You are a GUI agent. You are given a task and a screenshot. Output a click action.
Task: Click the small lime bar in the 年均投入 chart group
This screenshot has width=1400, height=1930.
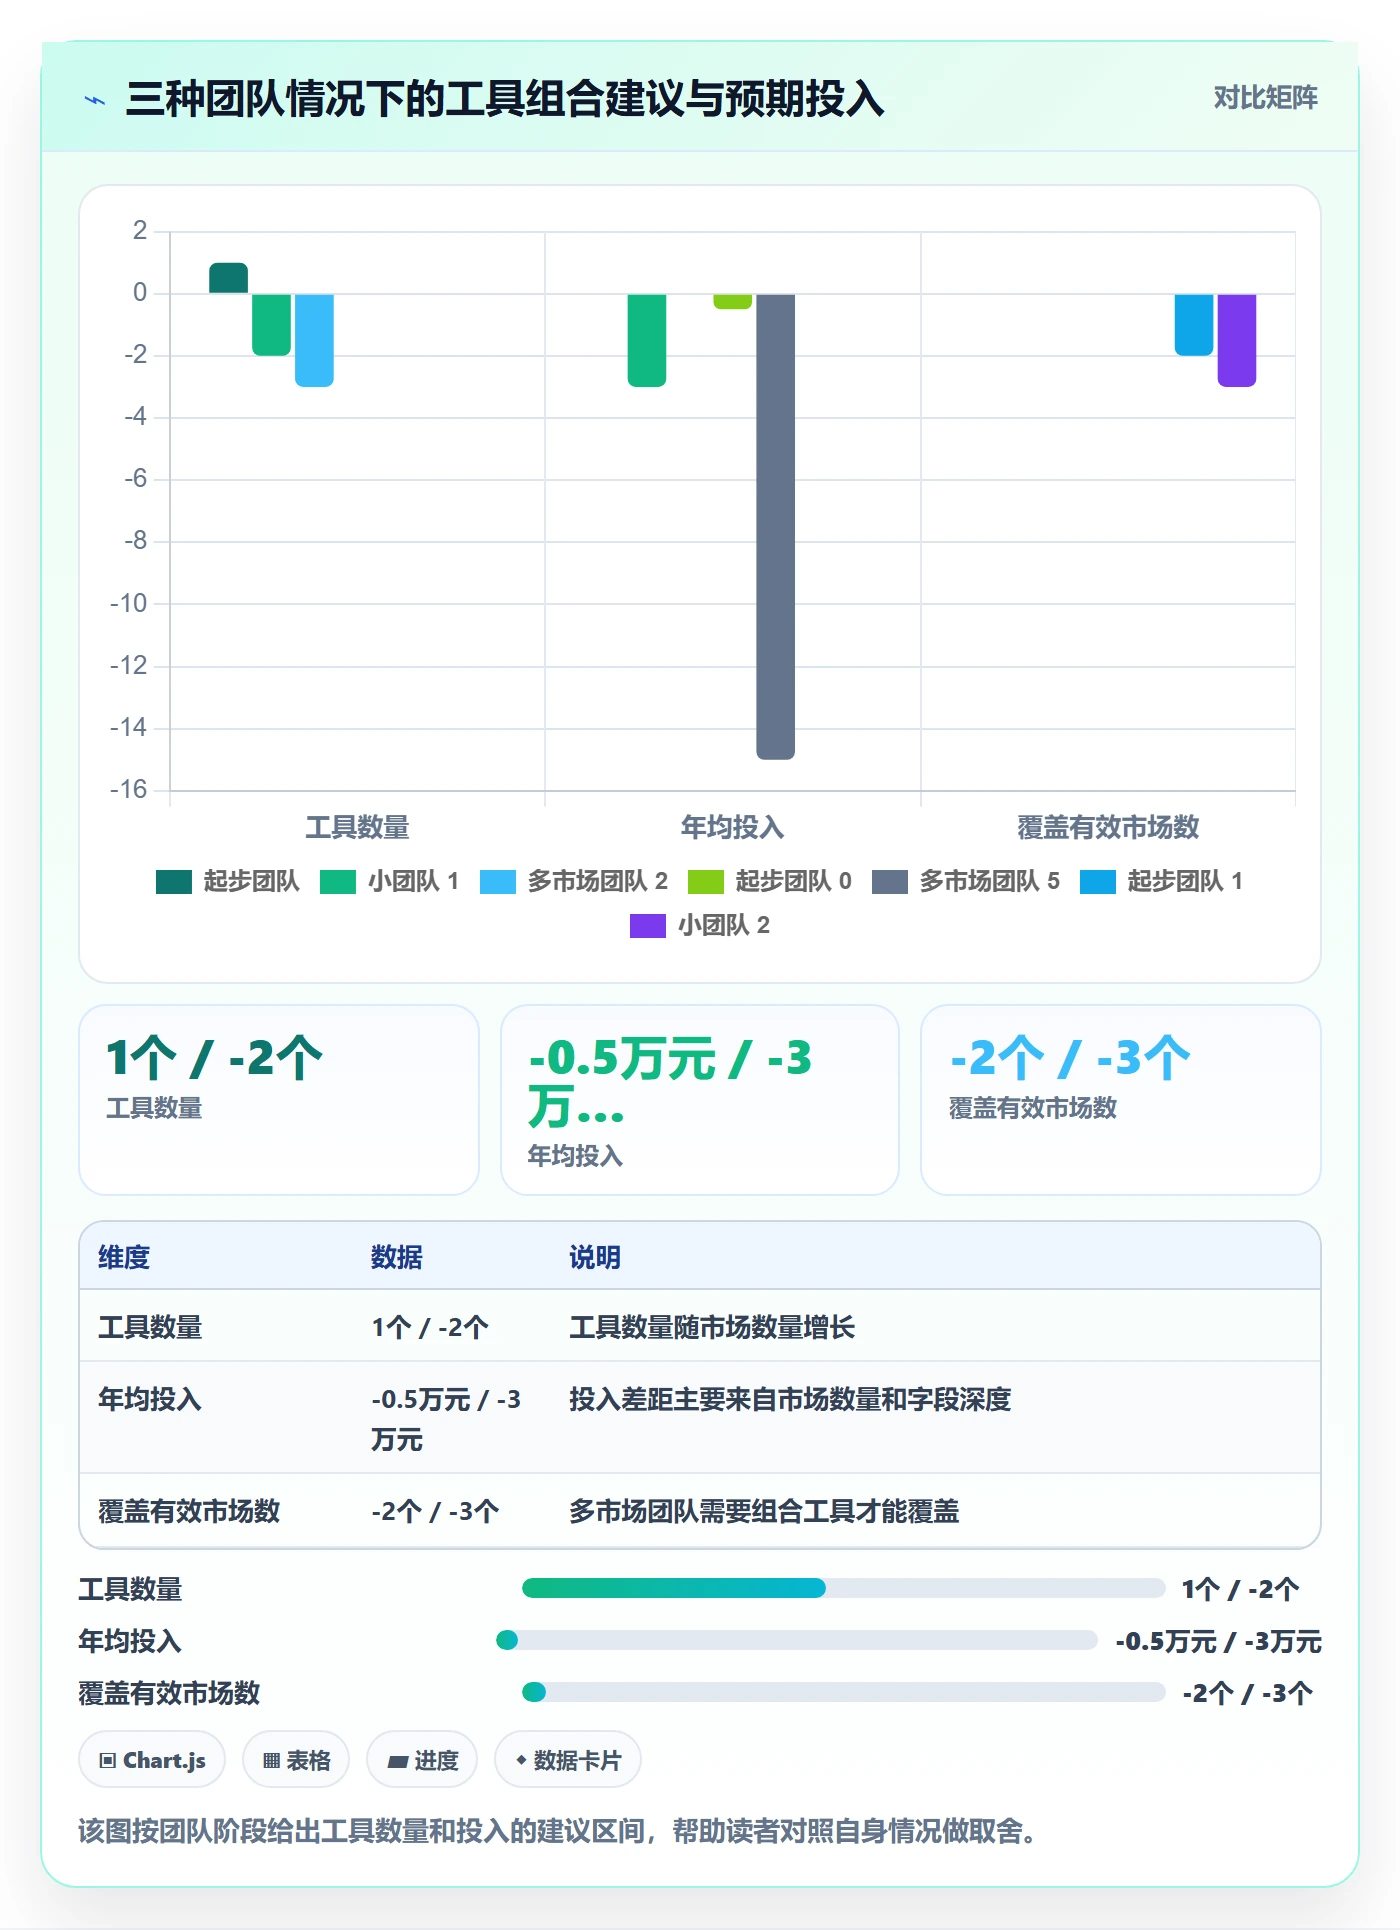point(733,301)
